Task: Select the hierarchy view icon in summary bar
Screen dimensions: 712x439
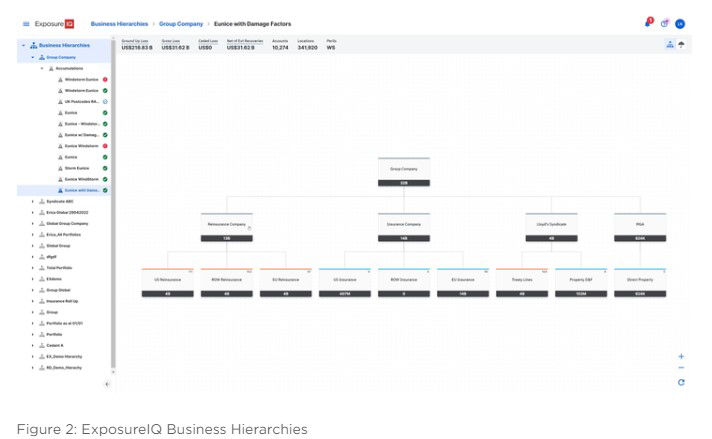Action: click(670, 44)
